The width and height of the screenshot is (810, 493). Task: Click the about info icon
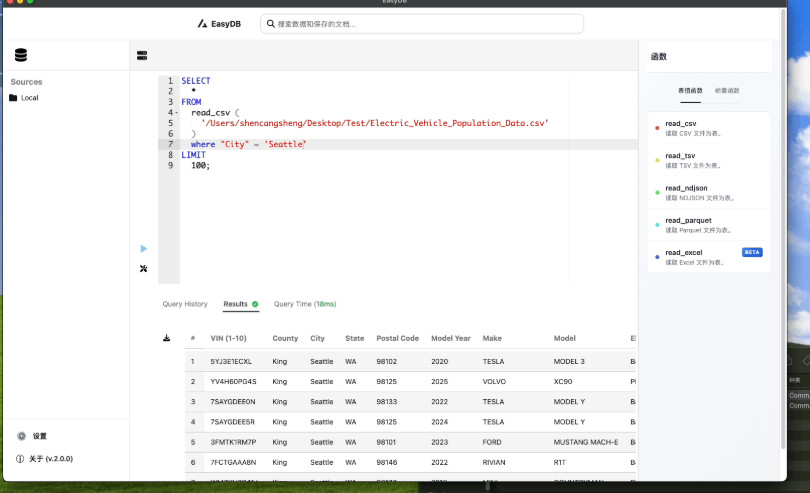coord(22,459)
